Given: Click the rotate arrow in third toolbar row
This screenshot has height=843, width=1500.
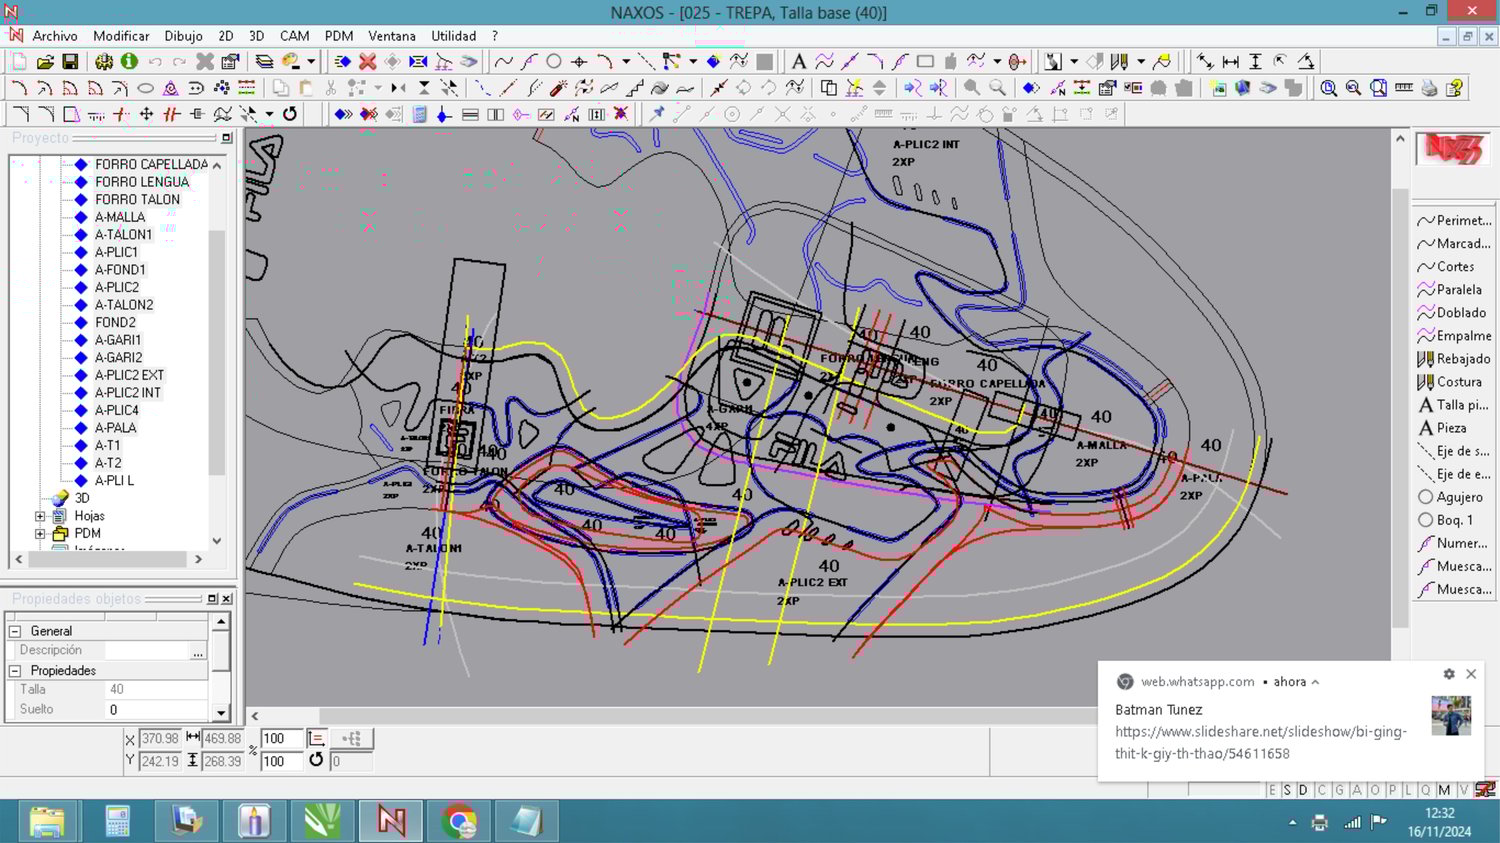Looking at the screenshot, I should [290, 114].
